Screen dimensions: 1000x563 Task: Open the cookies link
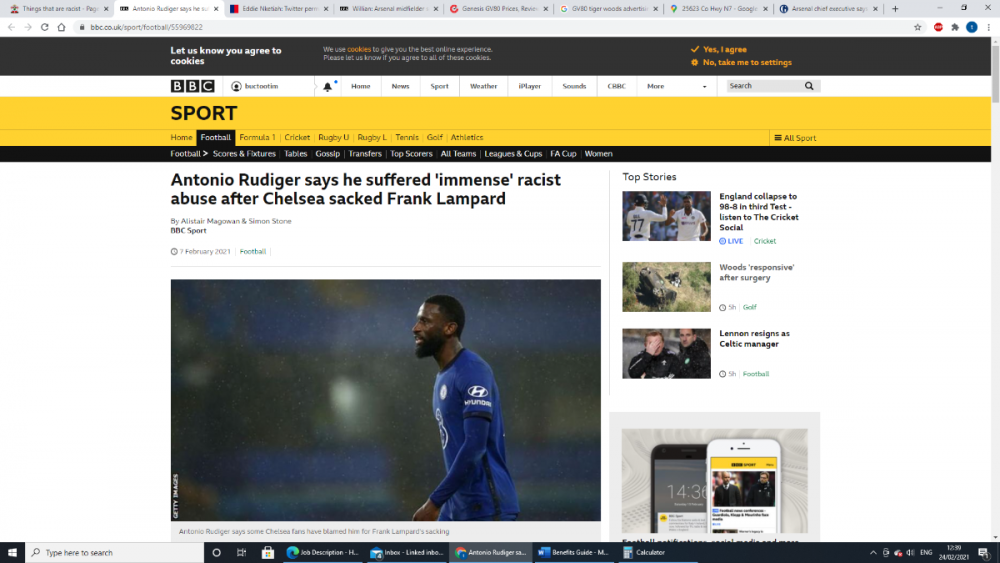pyautogui.click(x=358, y=49)
